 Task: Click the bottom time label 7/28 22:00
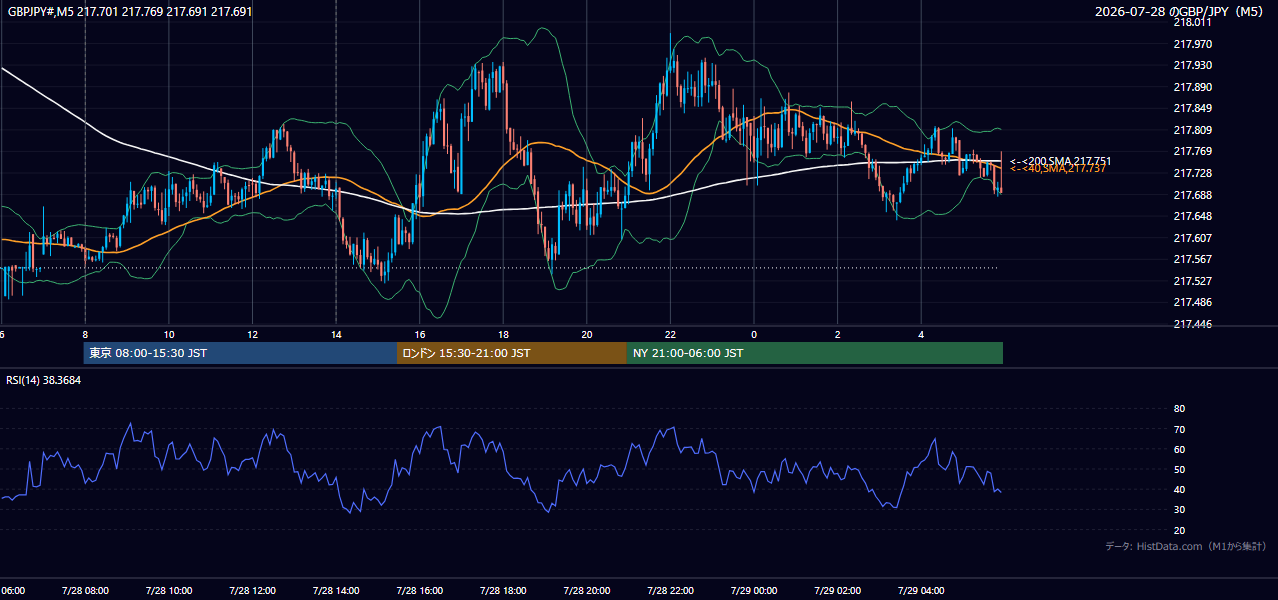point(670,591)
